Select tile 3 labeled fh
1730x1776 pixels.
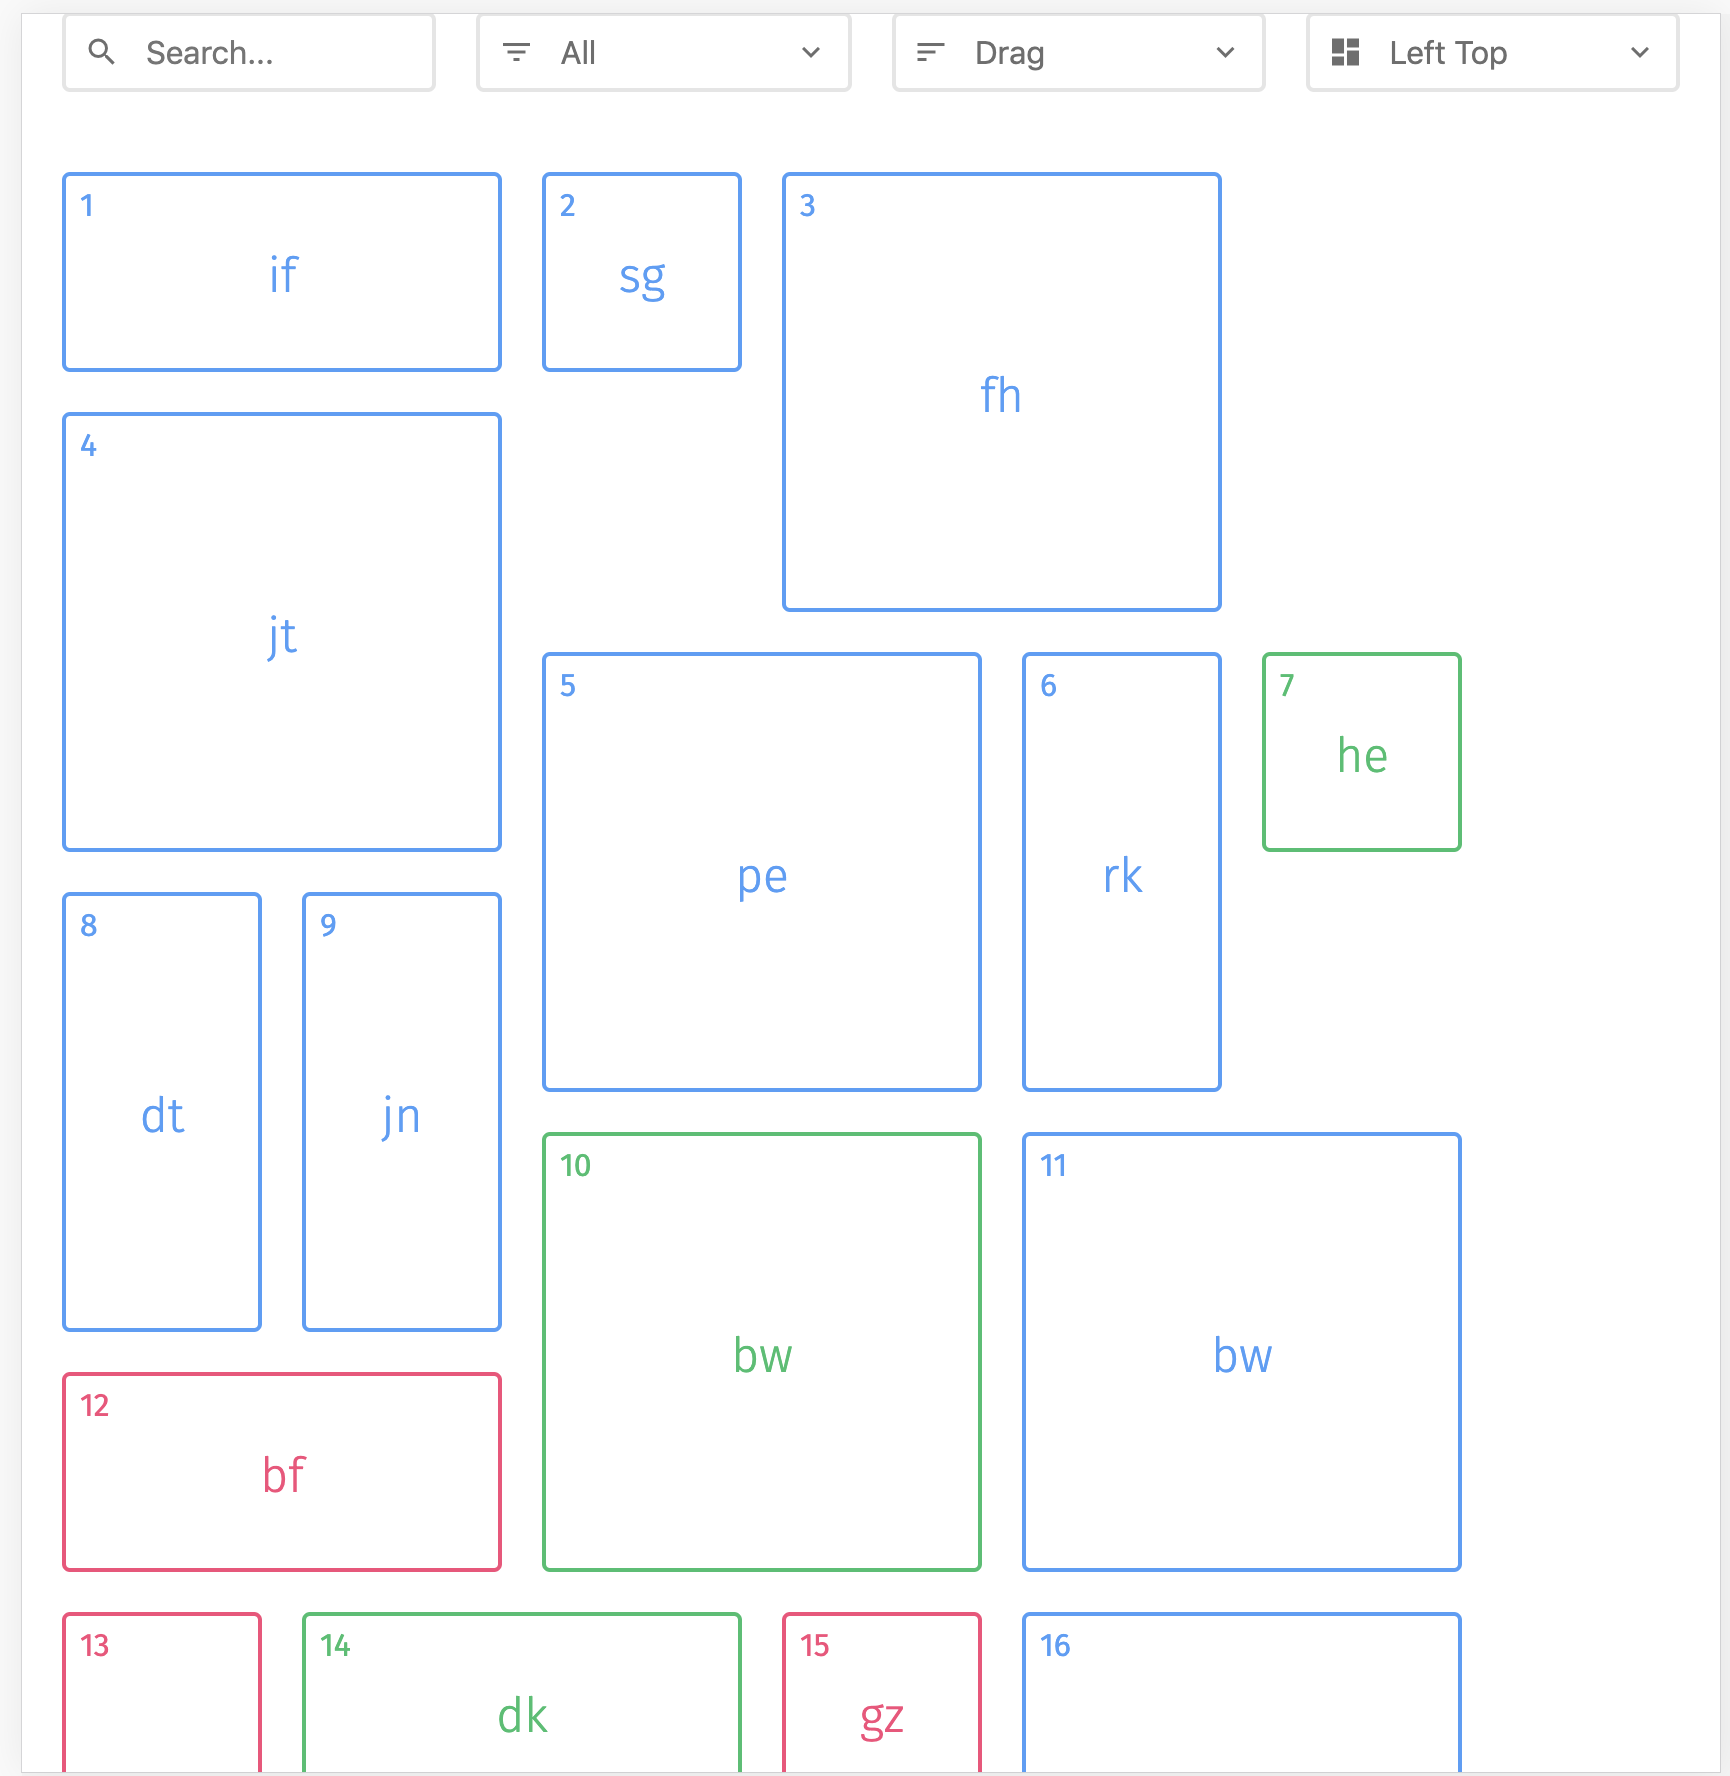pyautogui.click(x=1002, y=392)
